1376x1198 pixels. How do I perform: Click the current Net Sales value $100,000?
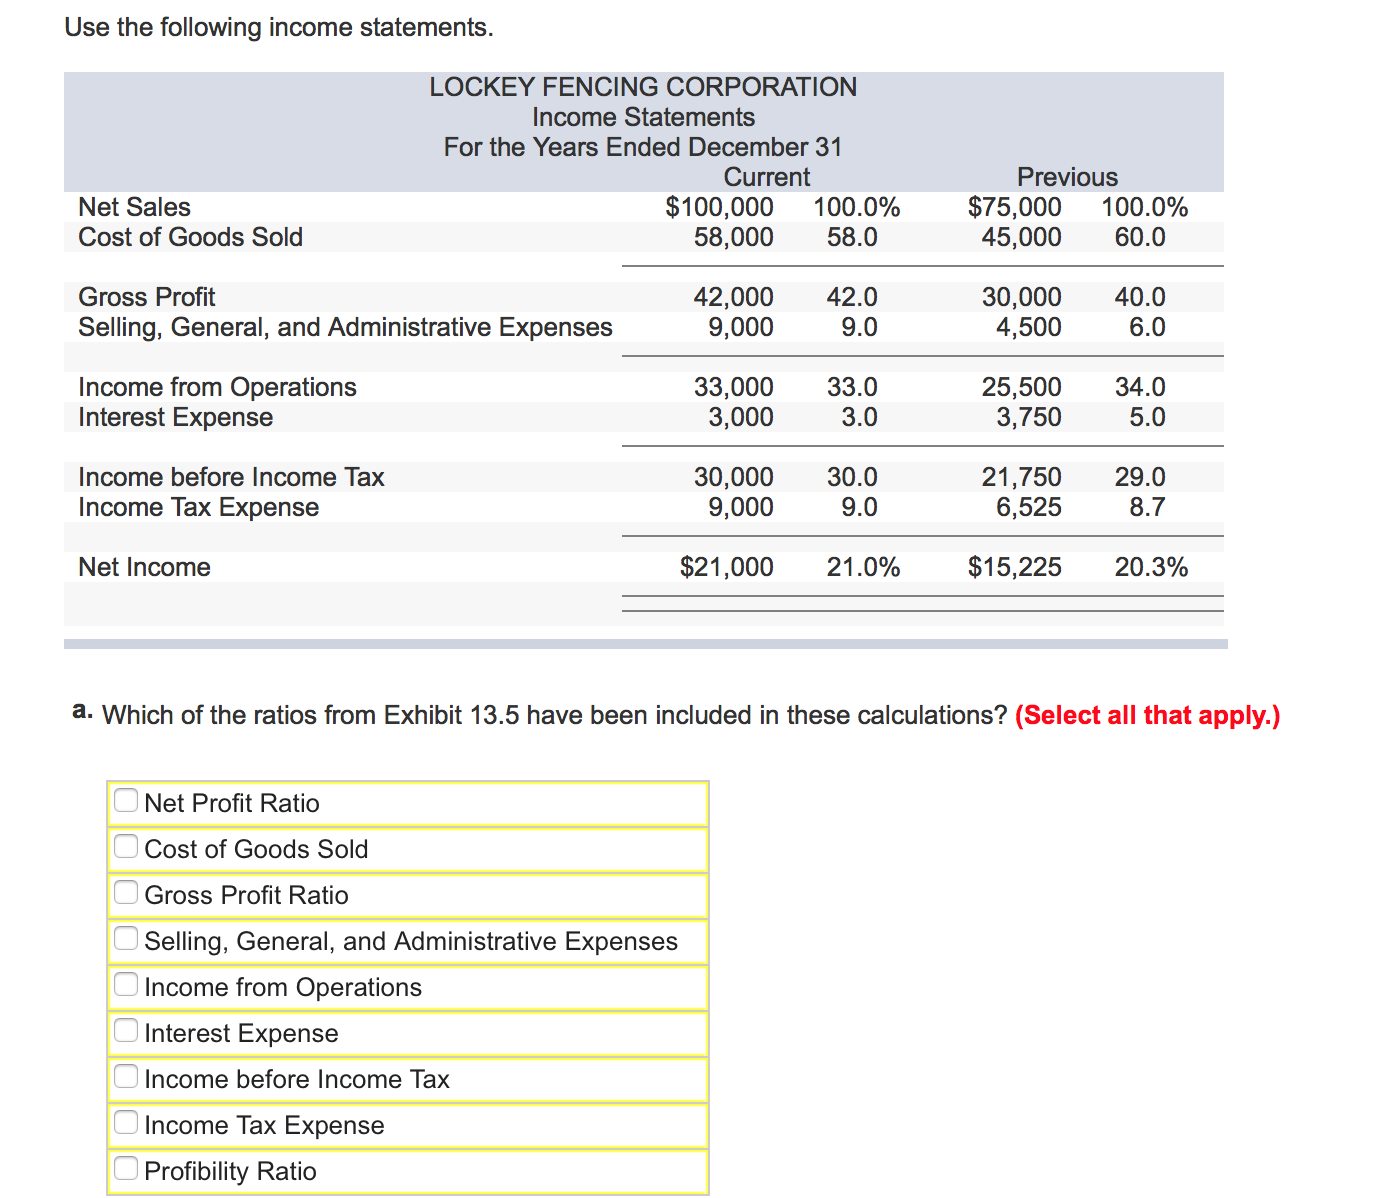pyautogui.click(x=719, y=207)
